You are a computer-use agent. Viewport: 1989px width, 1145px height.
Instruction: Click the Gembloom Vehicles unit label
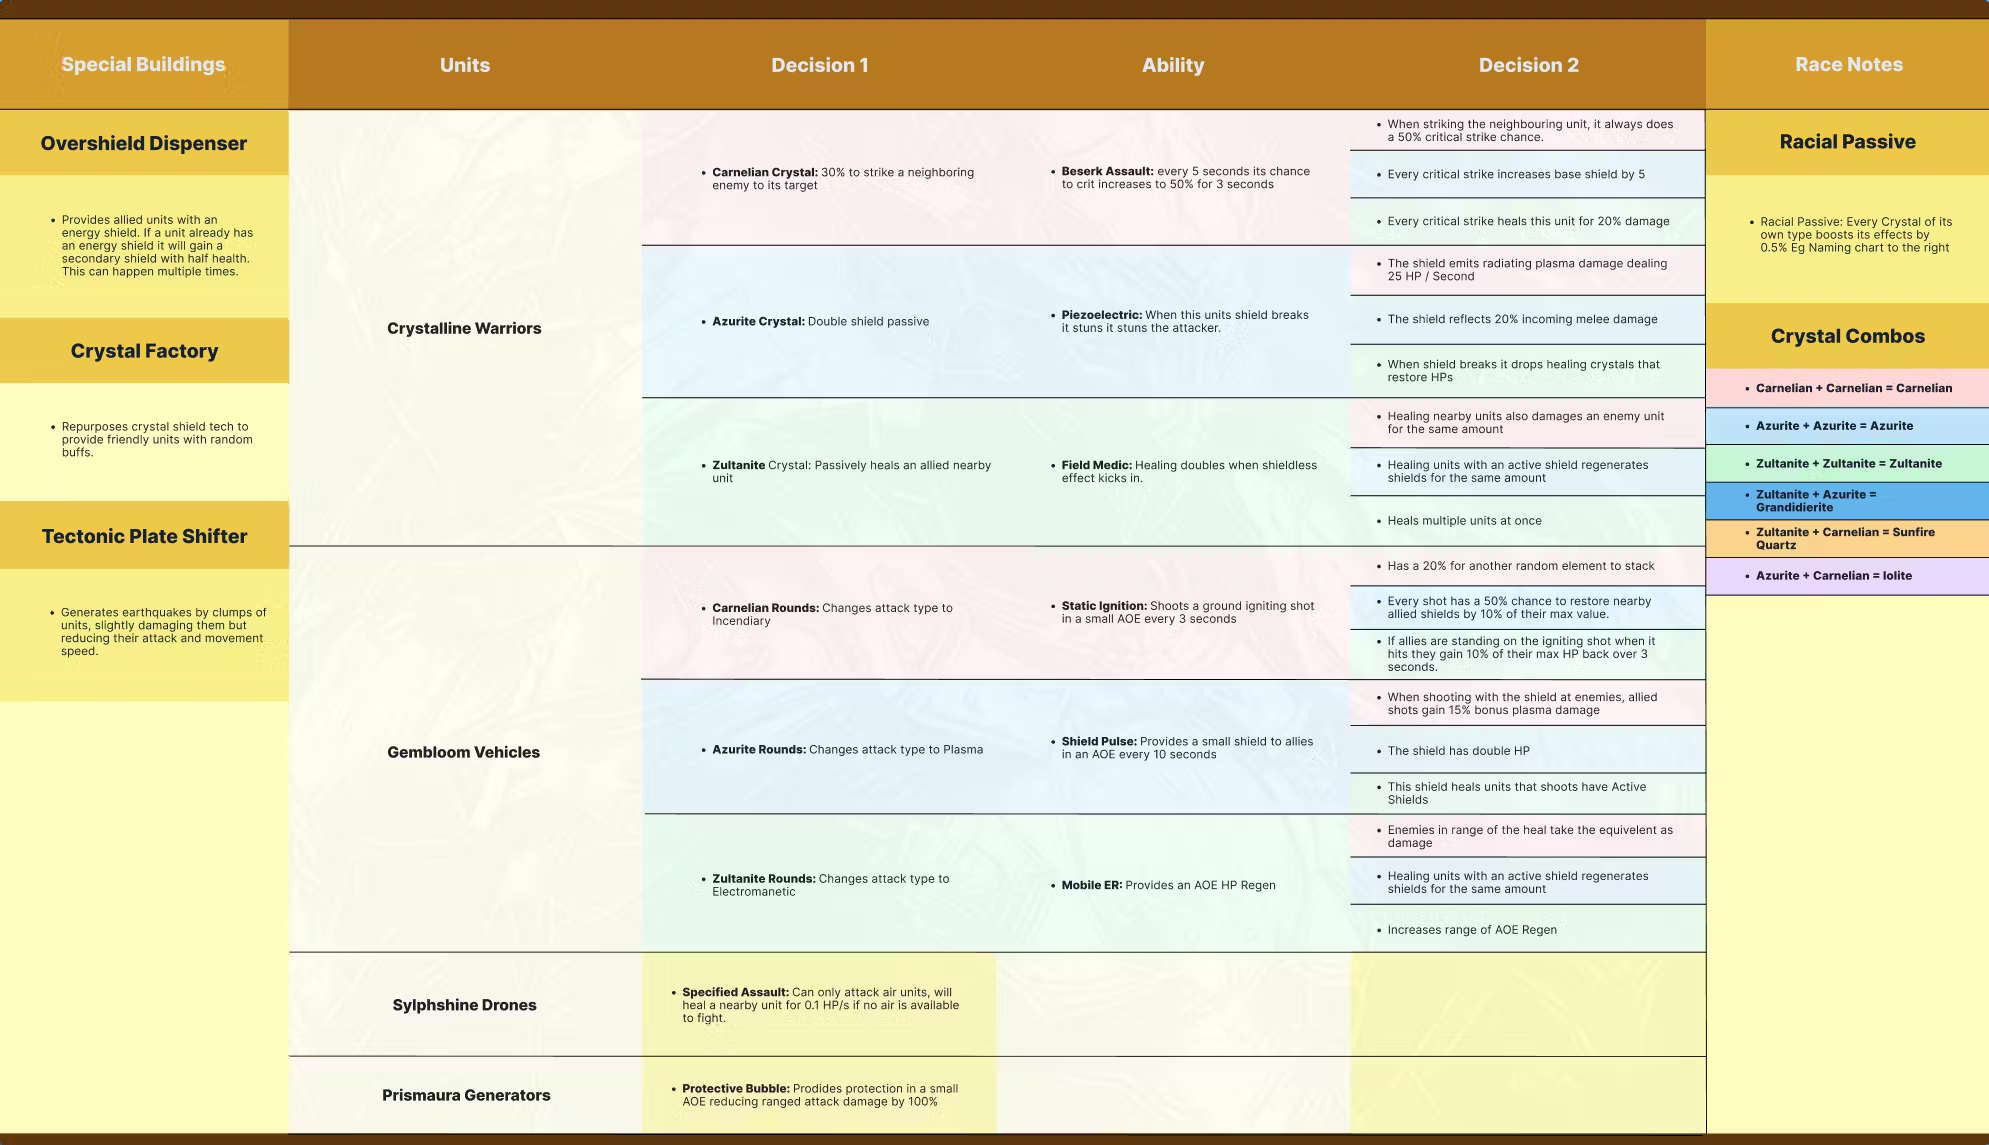463,752
